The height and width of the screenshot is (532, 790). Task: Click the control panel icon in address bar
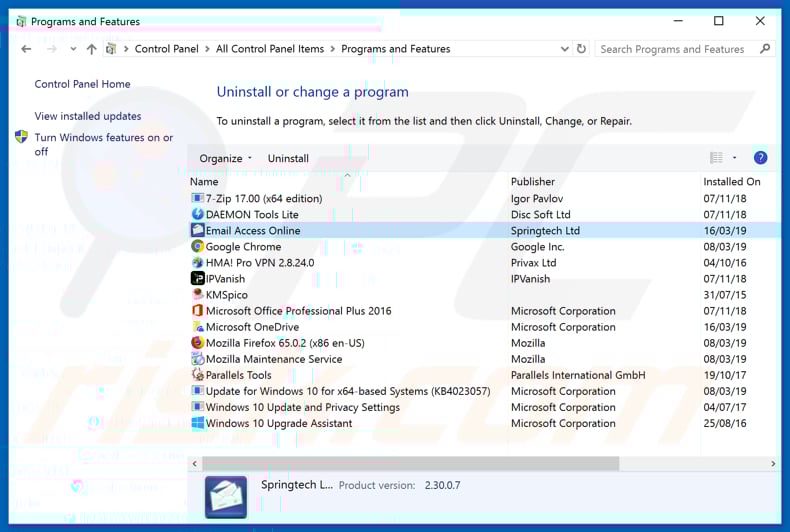click(x=111, y=49)
